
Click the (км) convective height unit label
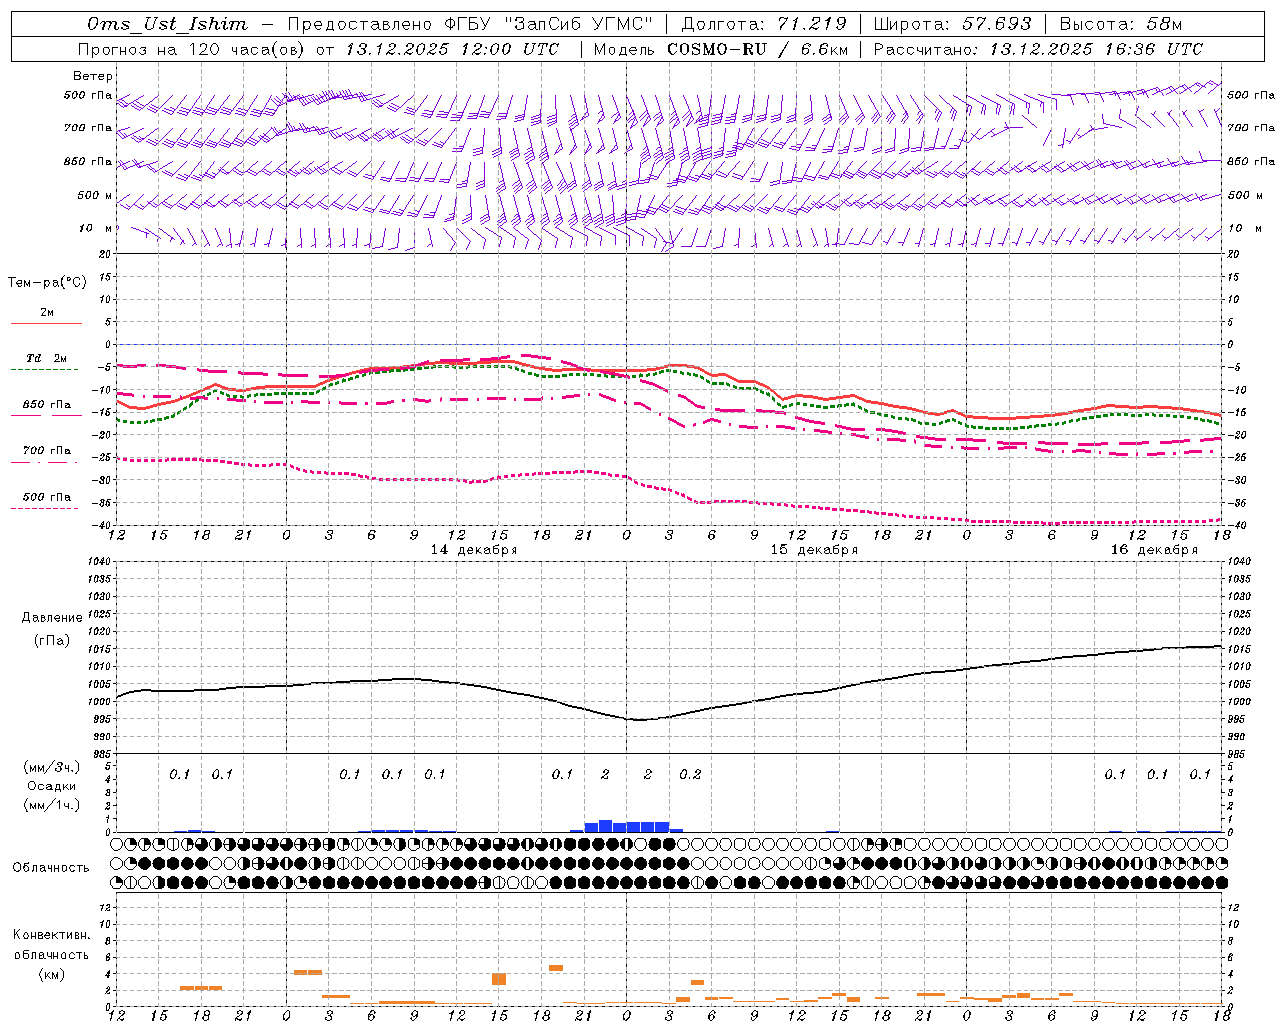52,974
